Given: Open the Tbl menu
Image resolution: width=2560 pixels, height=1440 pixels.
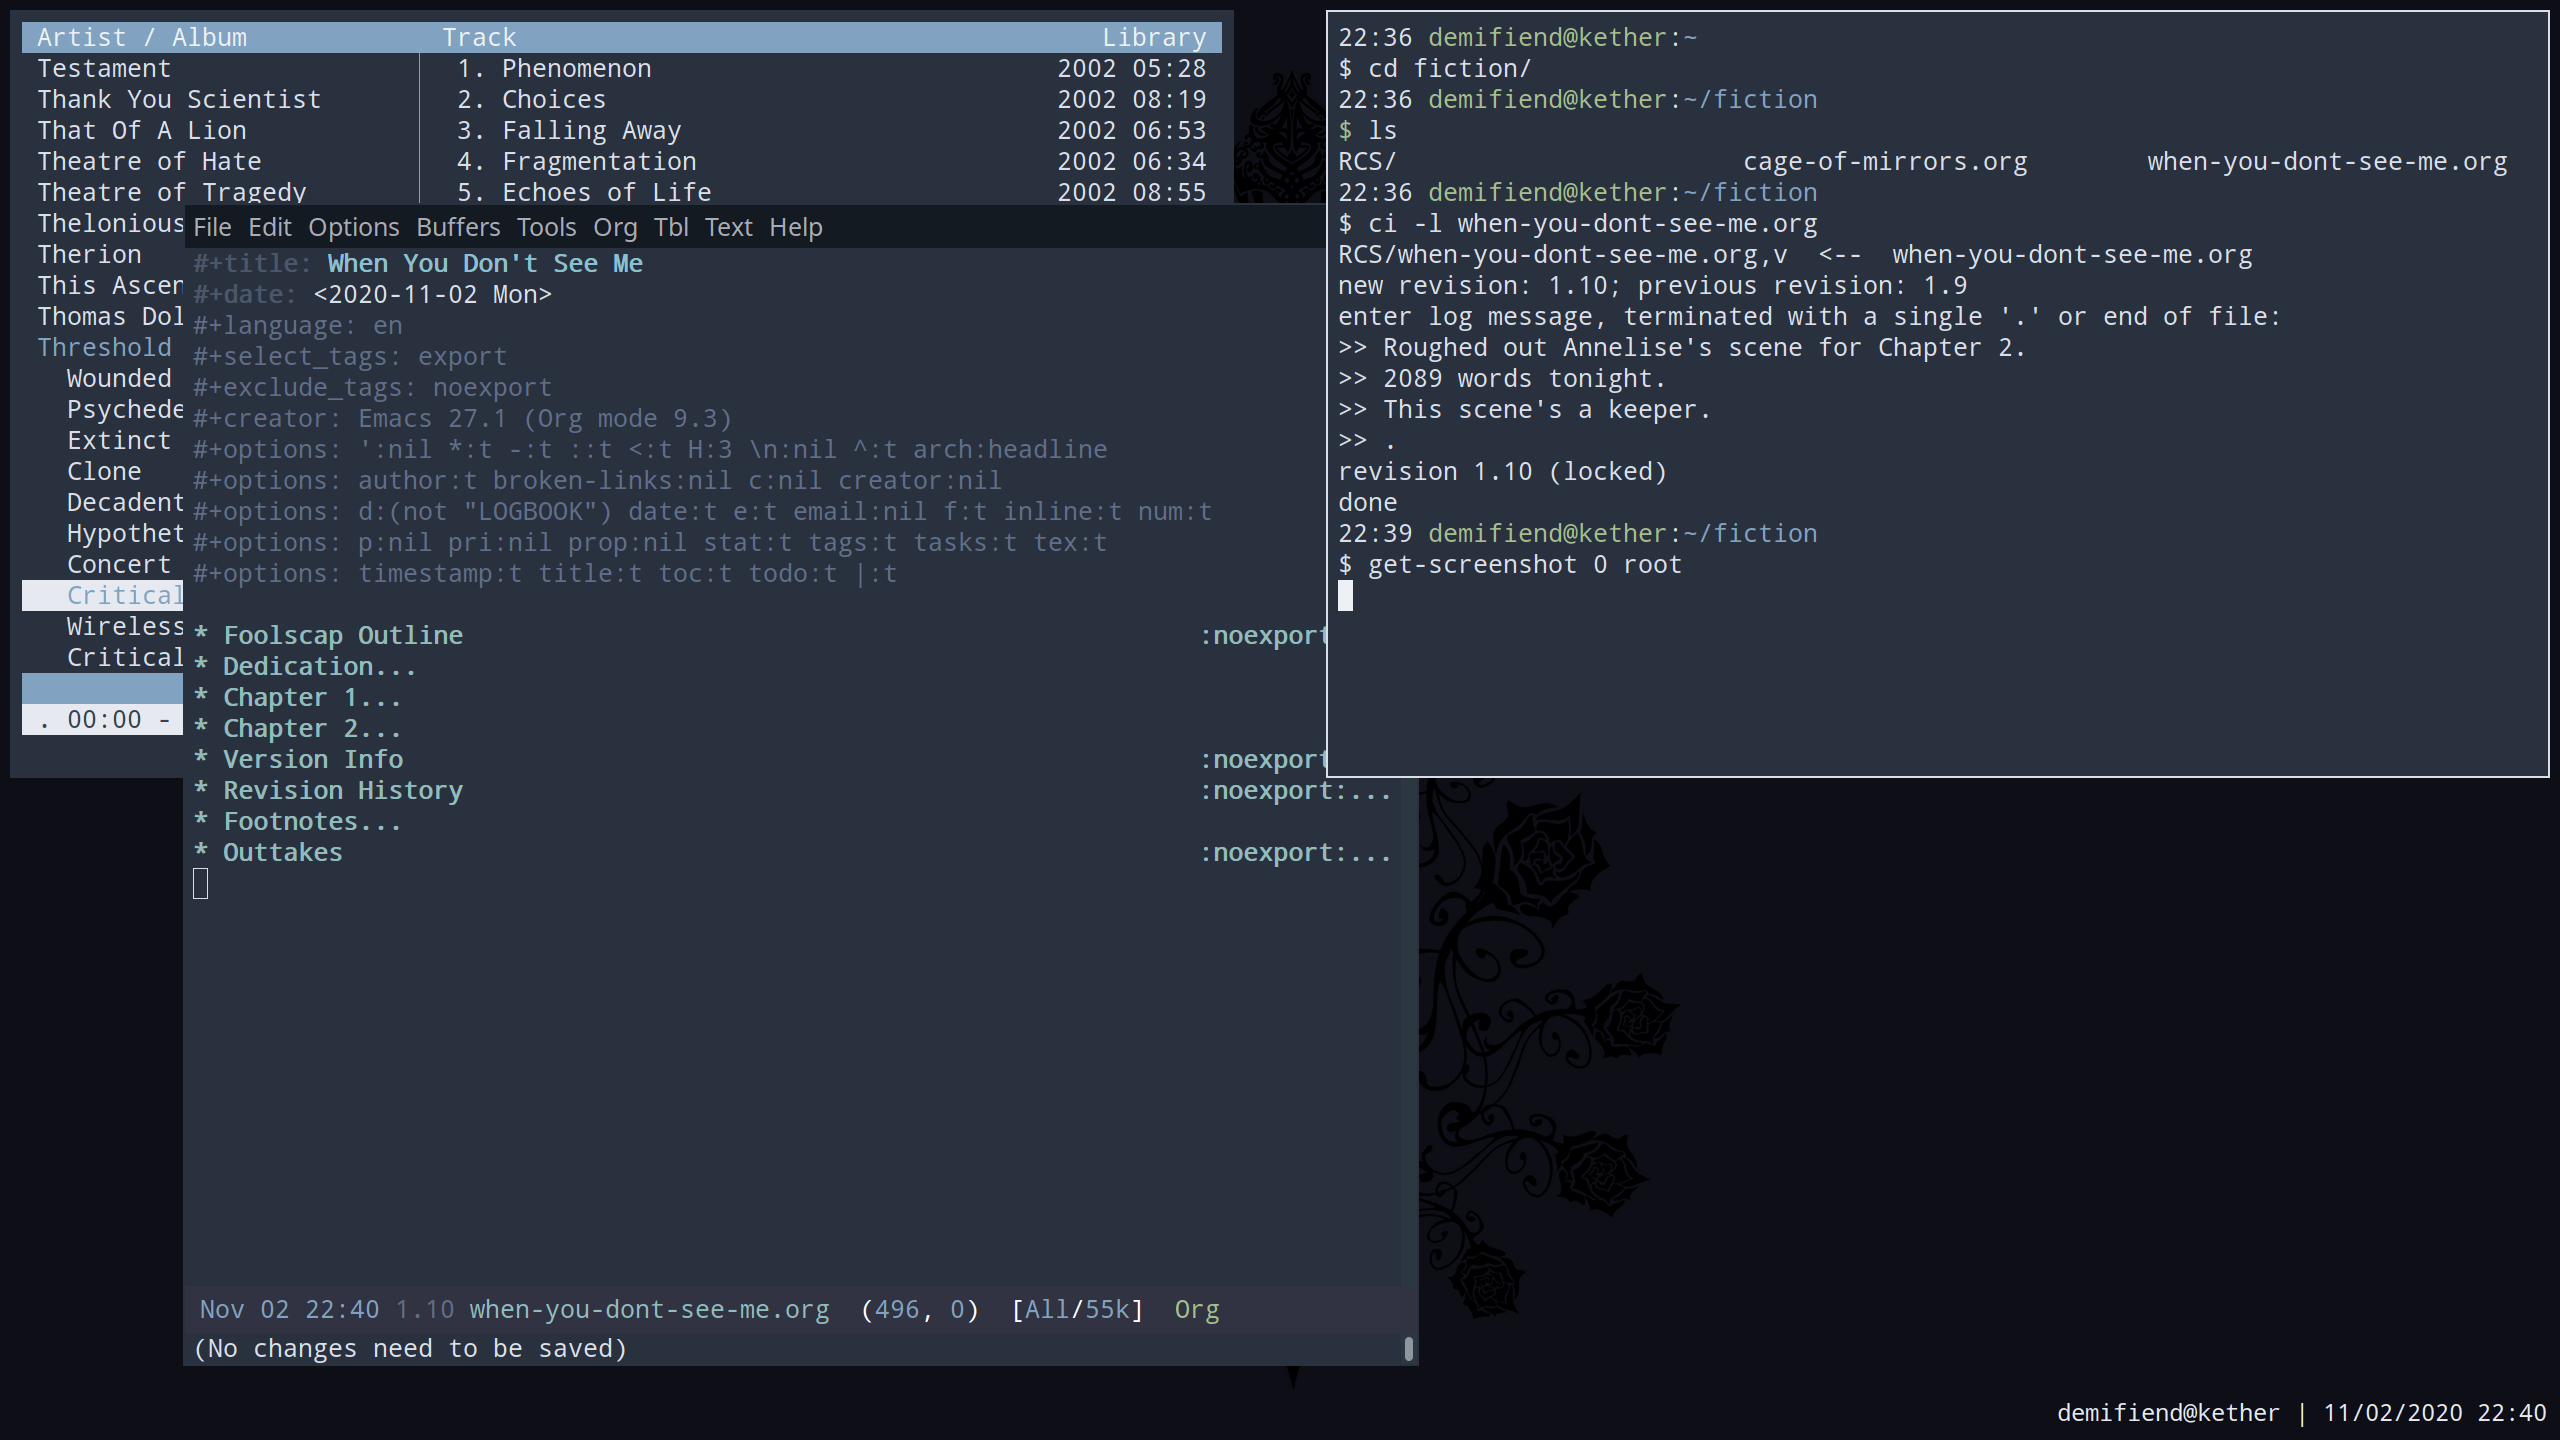Looking at the screenshot, I should pos(671,227).
